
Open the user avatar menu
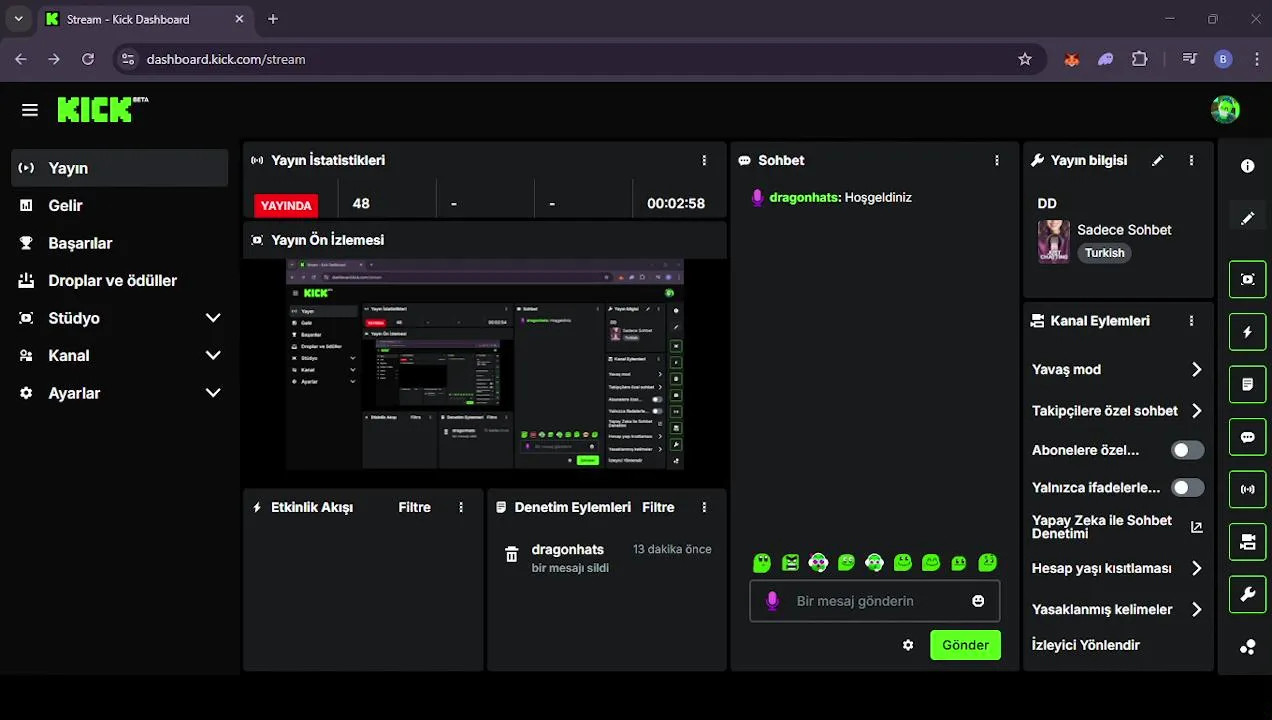click(x=1225, y=110)
